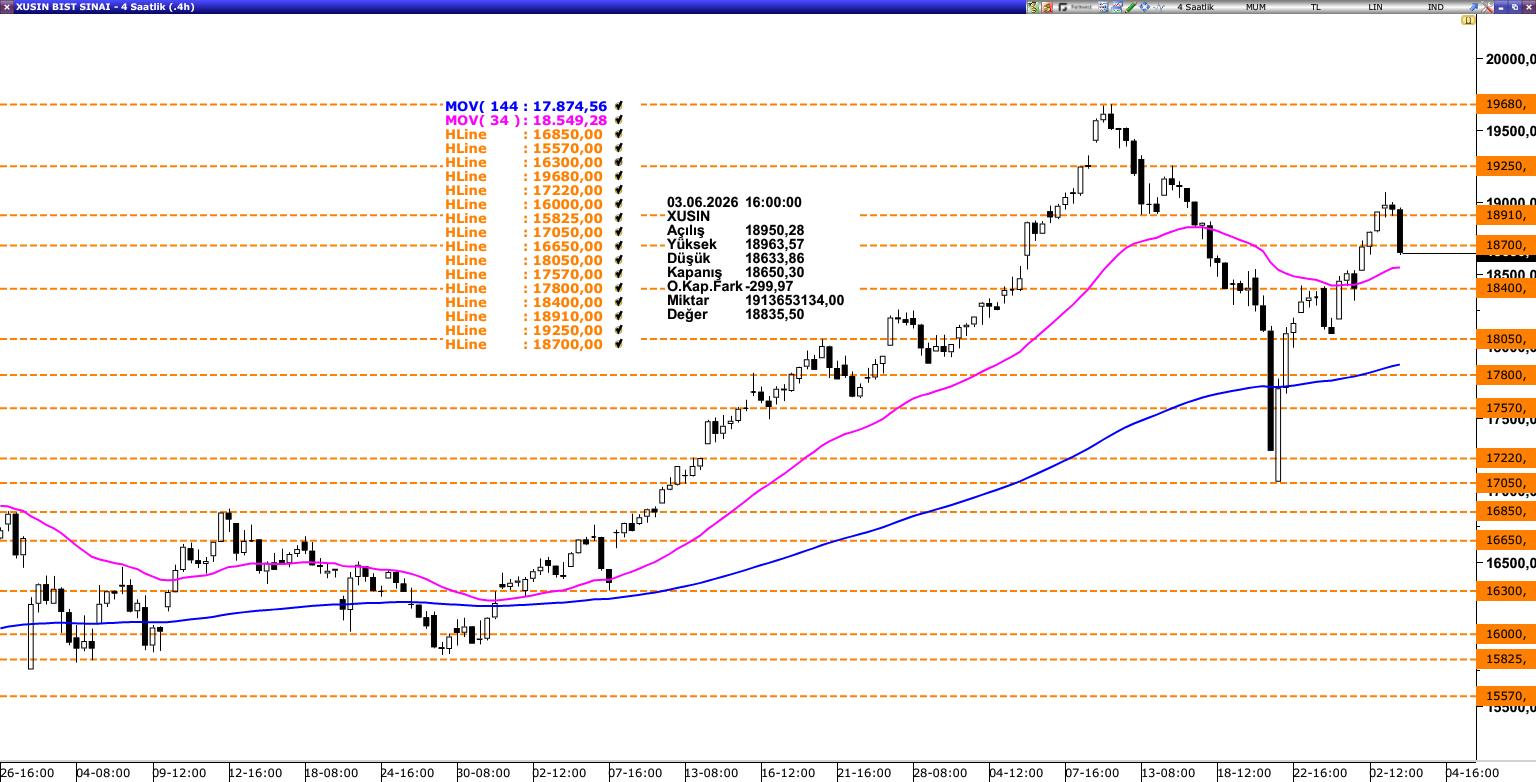Click the first yellow figure icon in toolbar
Viewport: 1536px width, 782px height.
pyautogui.click(x=1033, y=7)
